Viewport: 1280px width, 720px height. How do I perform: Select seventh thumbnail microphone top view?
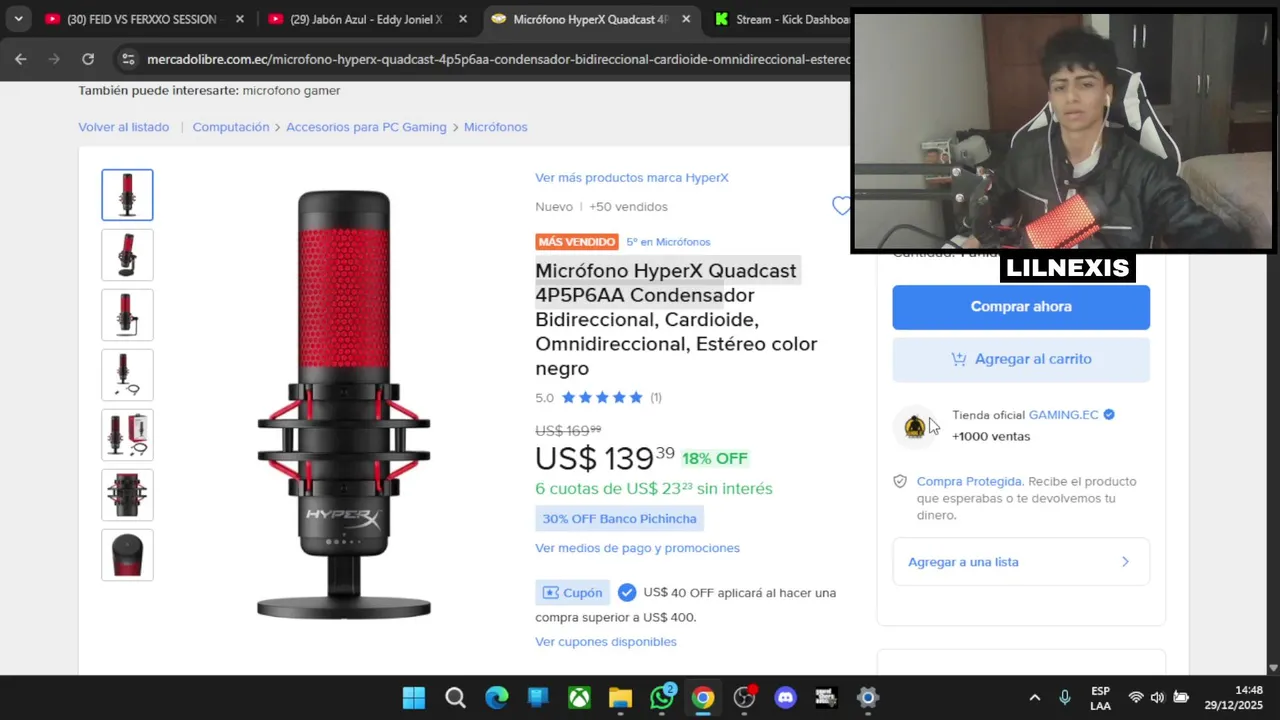pos(127,555)
